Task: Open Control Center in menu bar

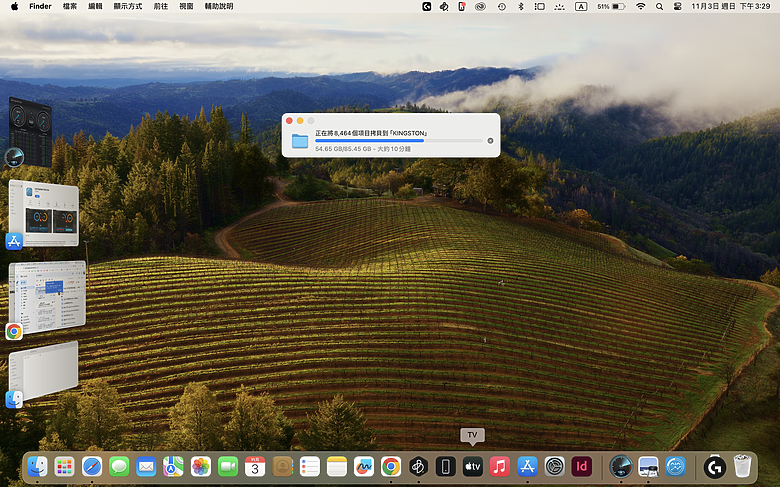Action: click(677, 6)
